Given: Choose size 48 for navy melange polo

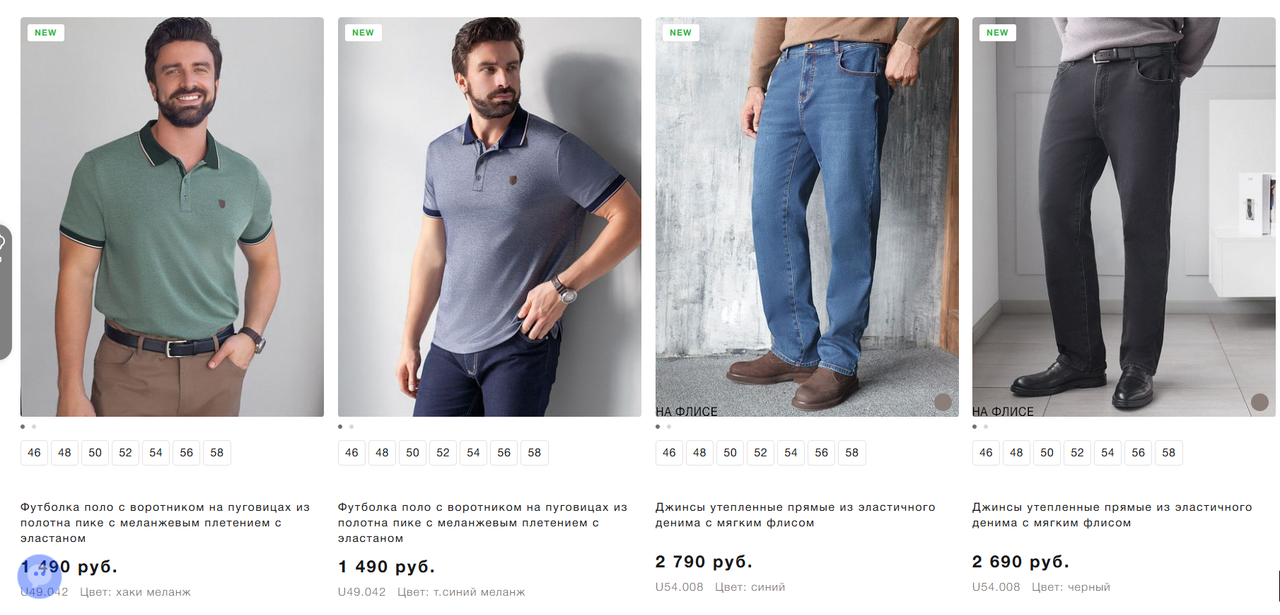Looking at the screenshot, I should tap(382, 453).
